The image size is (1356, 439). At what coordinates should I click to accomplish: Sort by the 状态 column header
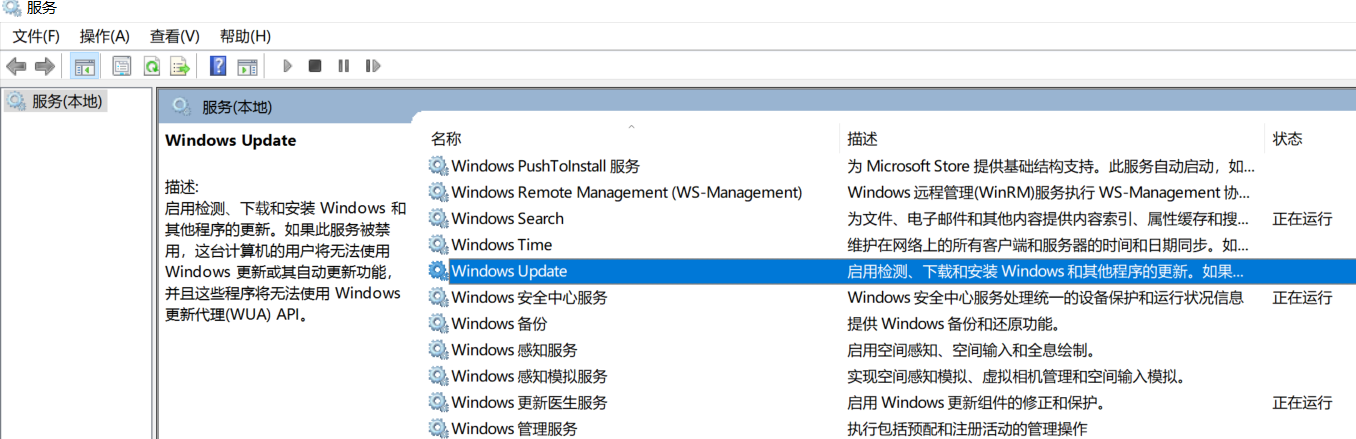1287,139
